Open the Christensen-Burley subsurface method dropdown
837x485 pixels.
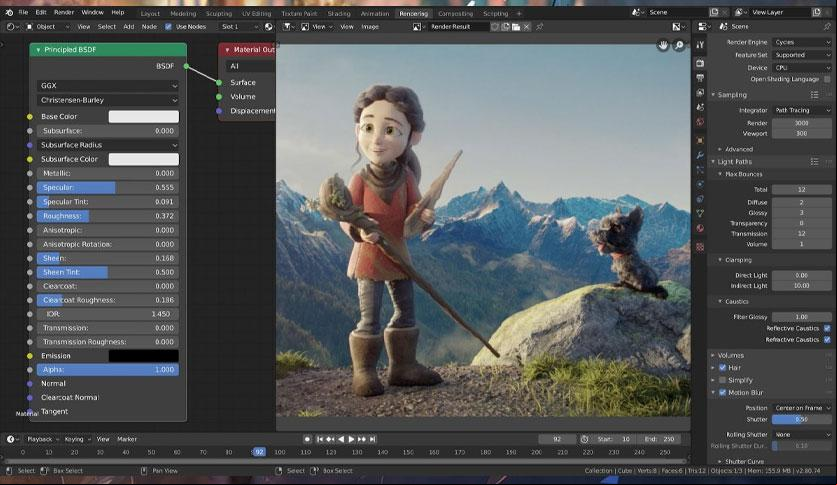(108, 100)
